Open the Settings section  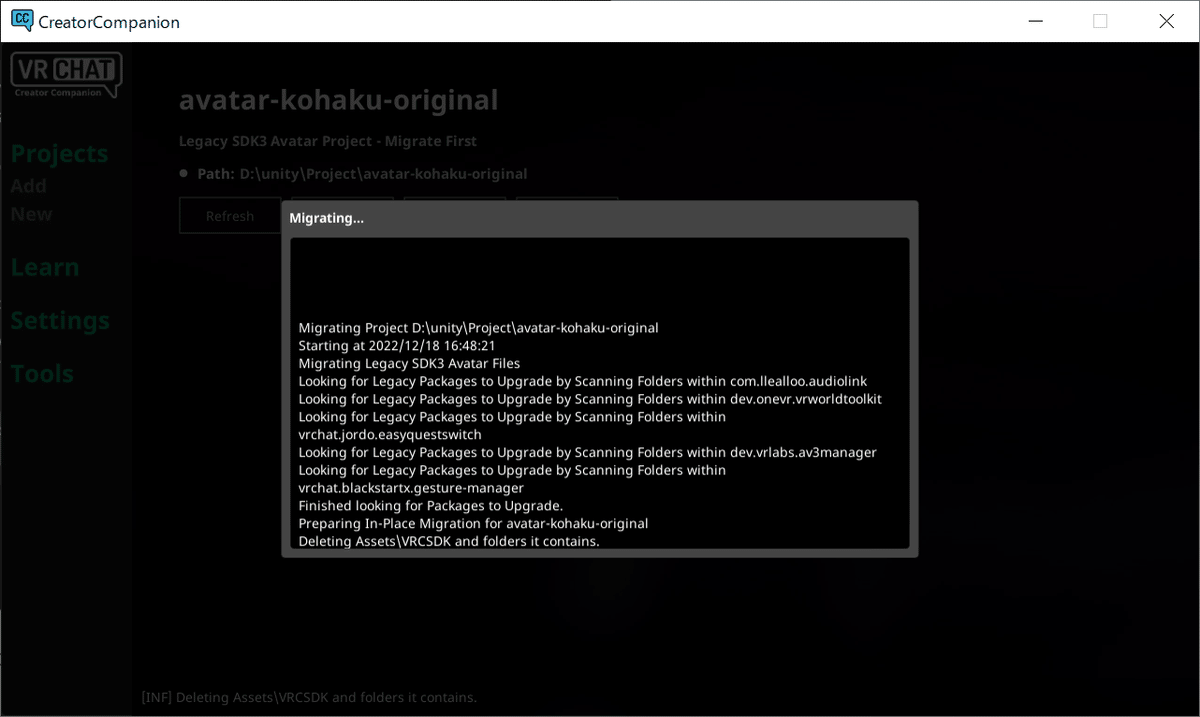point(60,321)
